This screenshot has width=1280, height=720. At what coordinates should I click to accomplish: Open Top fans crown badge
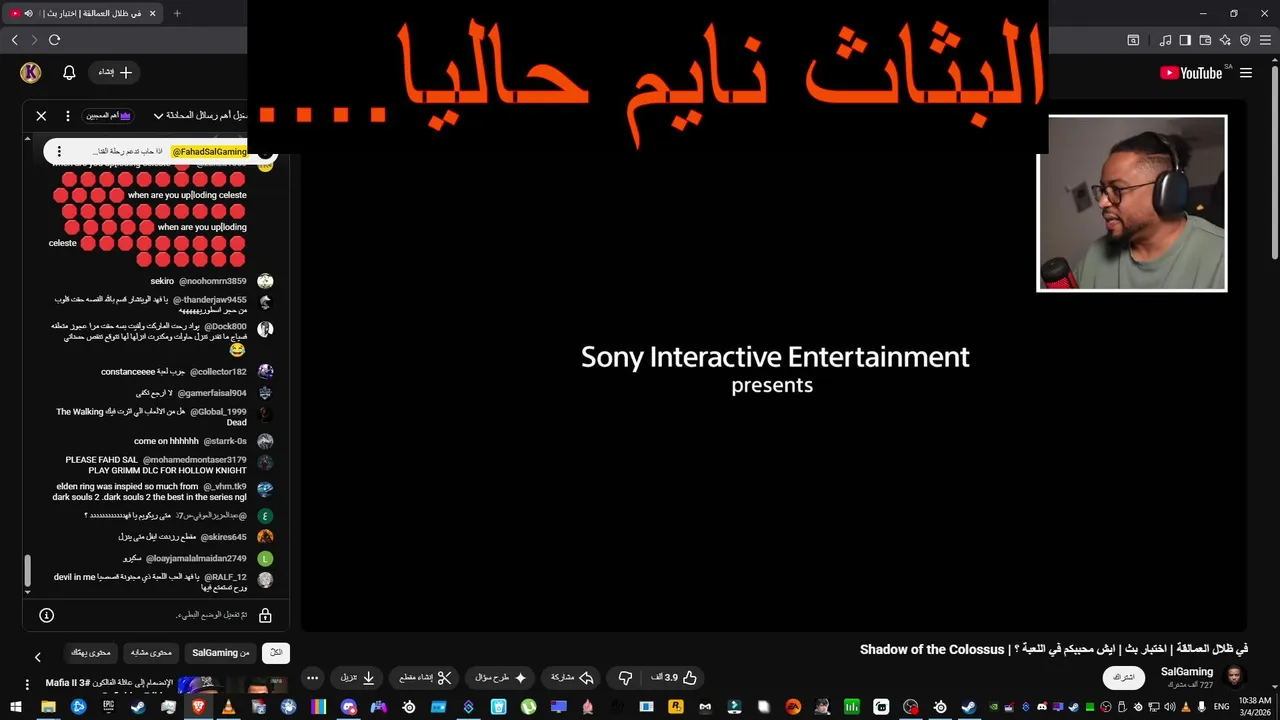tap(110, 116)
